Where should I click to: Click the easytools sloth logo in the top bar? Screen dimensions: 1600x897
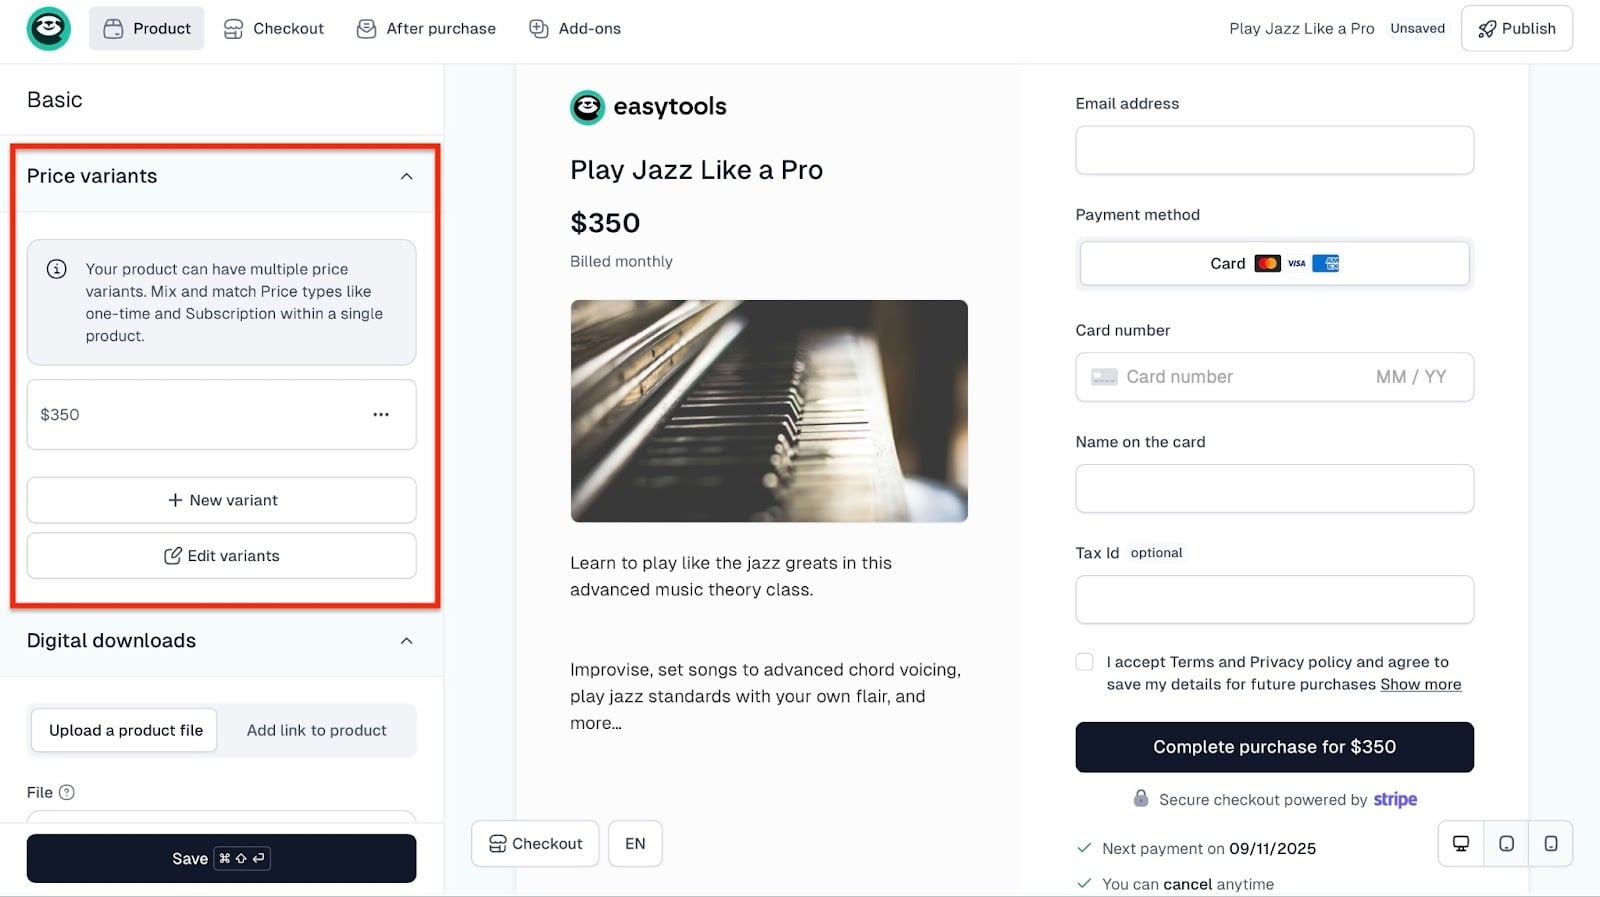(48, 28)
